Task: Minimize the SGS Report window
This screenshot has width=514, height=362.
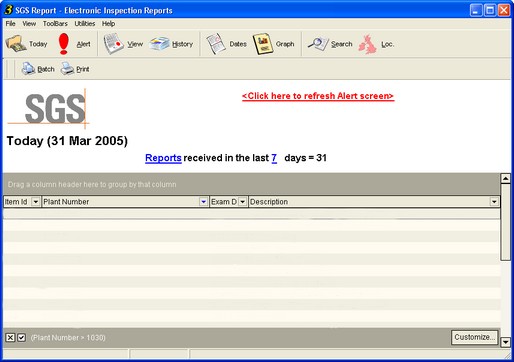Action: click(x=476, y=10)
